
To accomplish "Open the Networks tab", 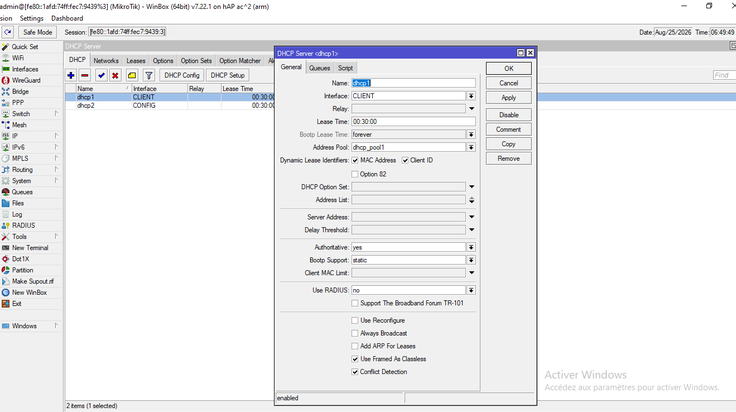I will tap(106, 61).
